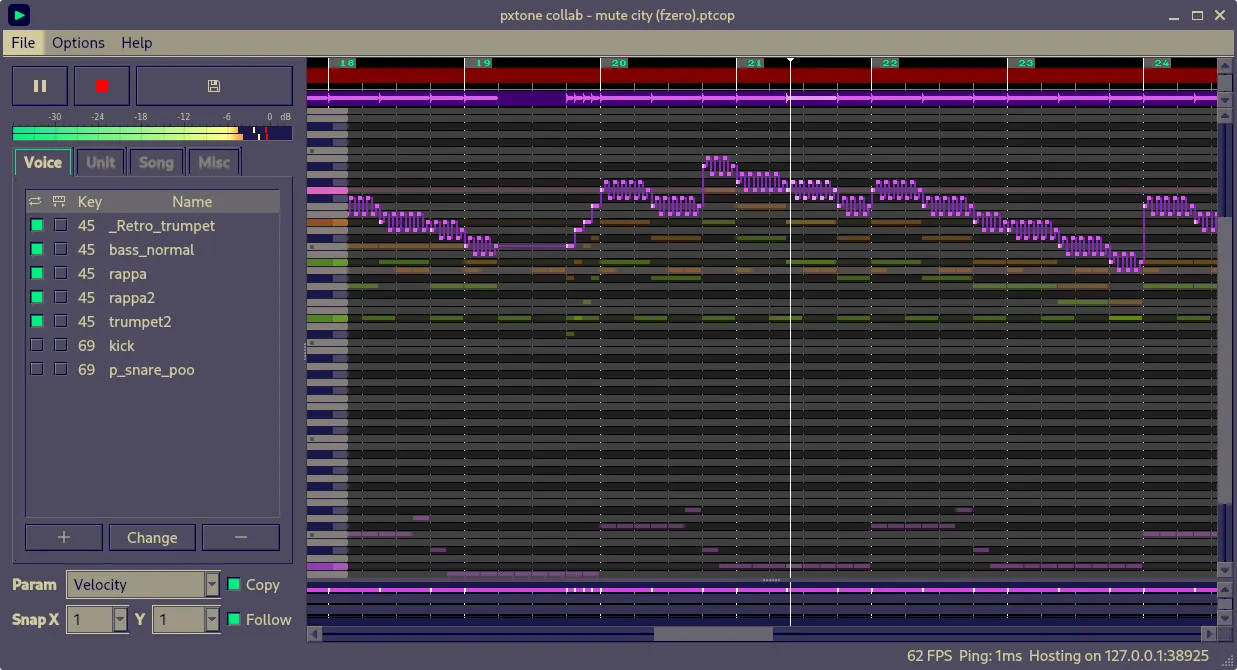Image resolution: width=1237 pixels, height=670 pixels.
Task: Jump to measure 23 marker
Action: [x=1026, y=62]
